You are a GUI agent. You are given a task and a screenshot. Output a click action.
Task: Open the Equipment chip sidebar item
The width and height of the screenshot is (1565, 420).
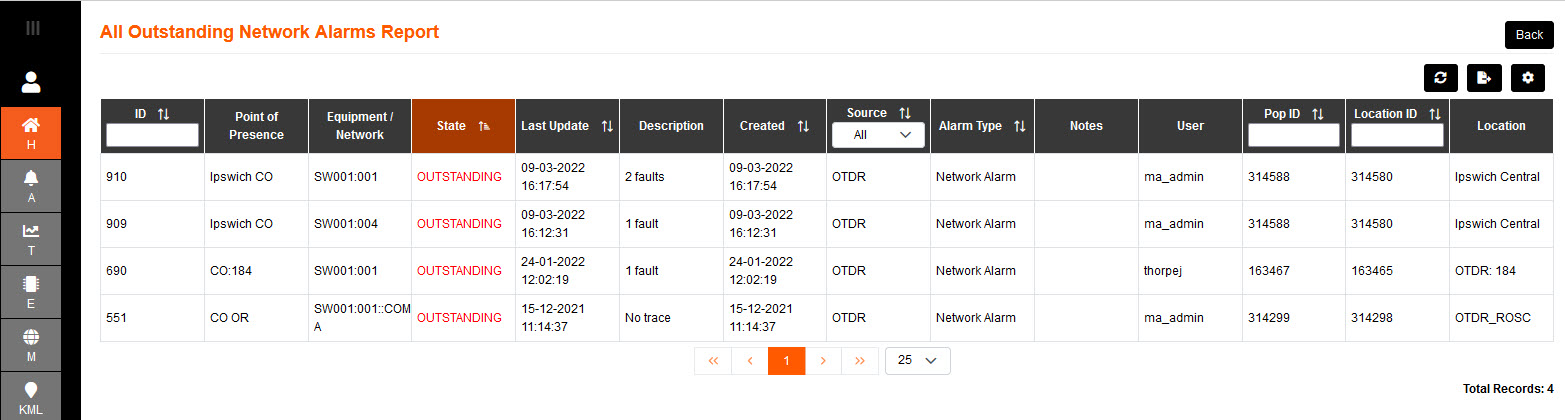(31, 291)
